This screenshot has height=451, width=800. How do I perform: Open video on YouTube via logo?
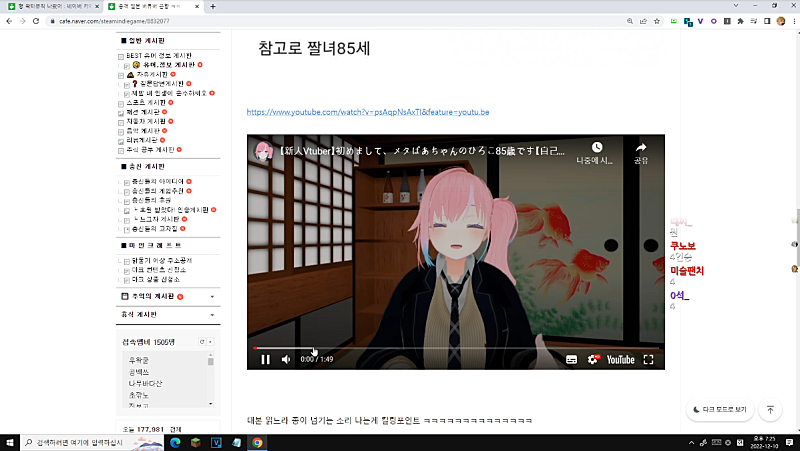620,360
